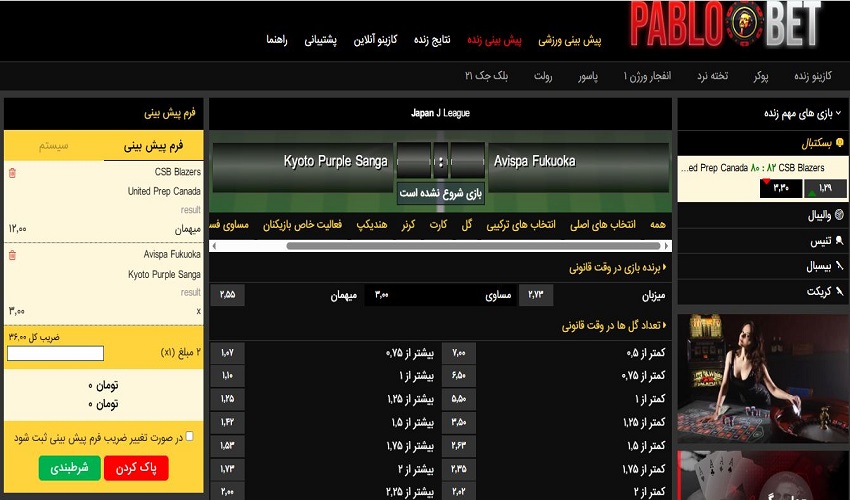Viewport: 850px width, 500px height.
Task: Enable auto-submit on odds change checkbox
Action: point(189,436)
